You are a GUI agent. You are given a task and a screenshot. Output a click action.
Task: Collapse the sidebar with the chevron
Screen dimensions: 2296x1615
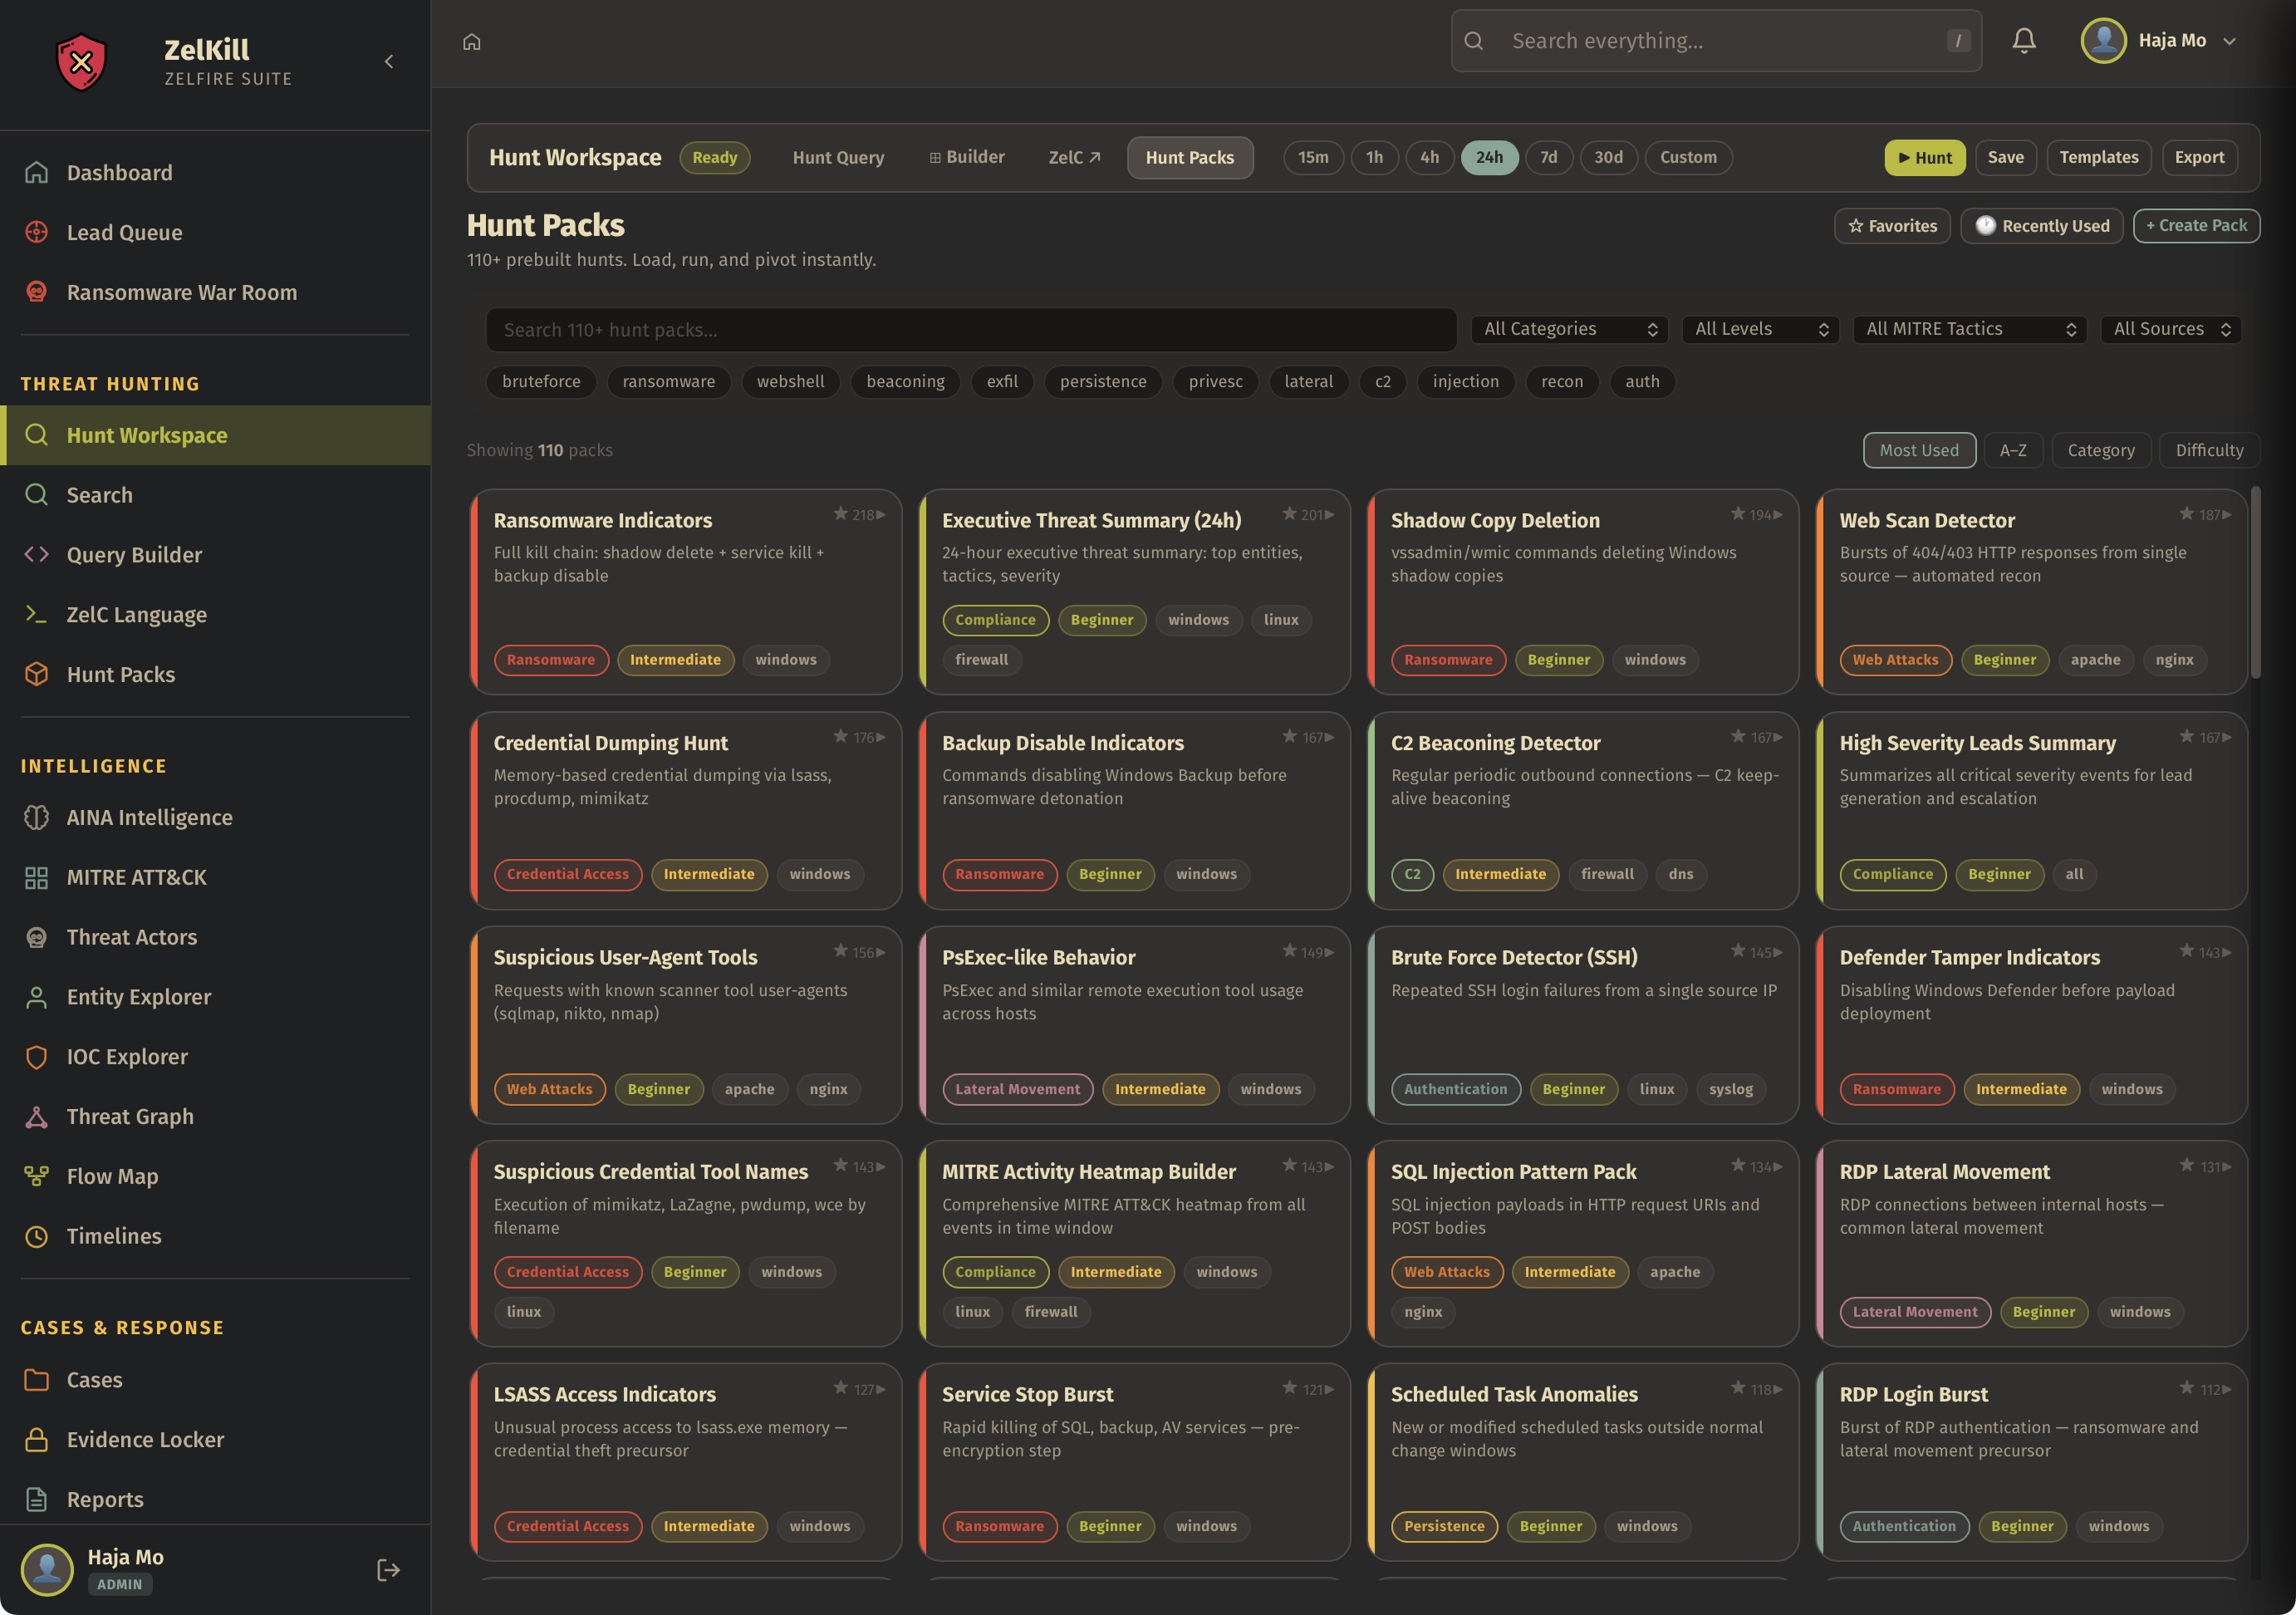click(389, 62)
